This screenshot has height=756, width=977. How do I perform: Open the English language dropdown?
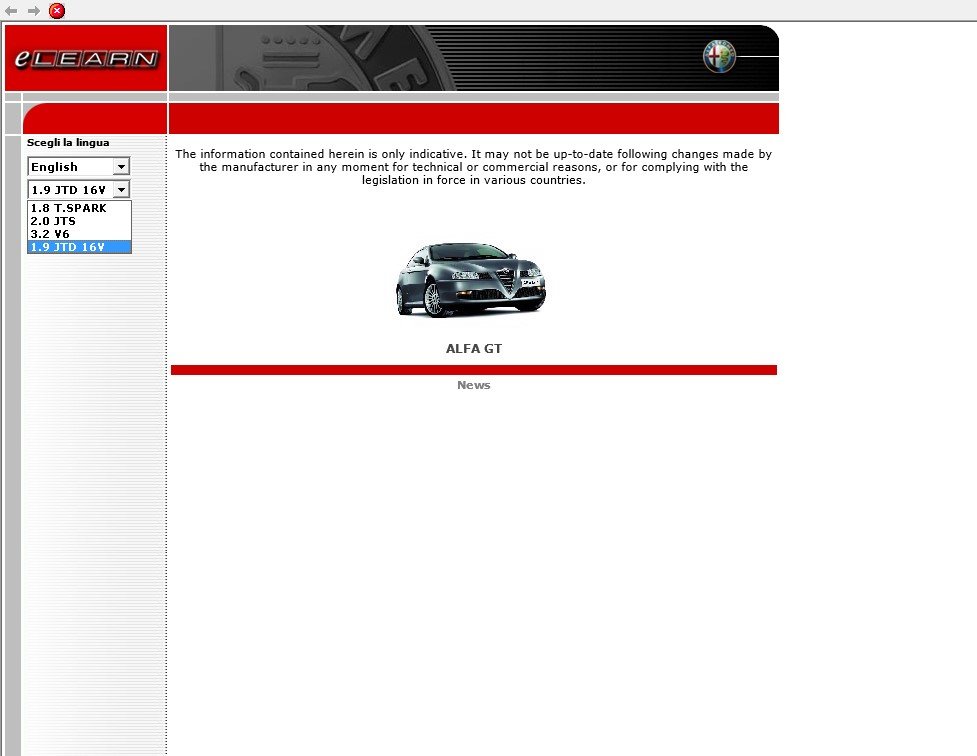coord(79,166)
